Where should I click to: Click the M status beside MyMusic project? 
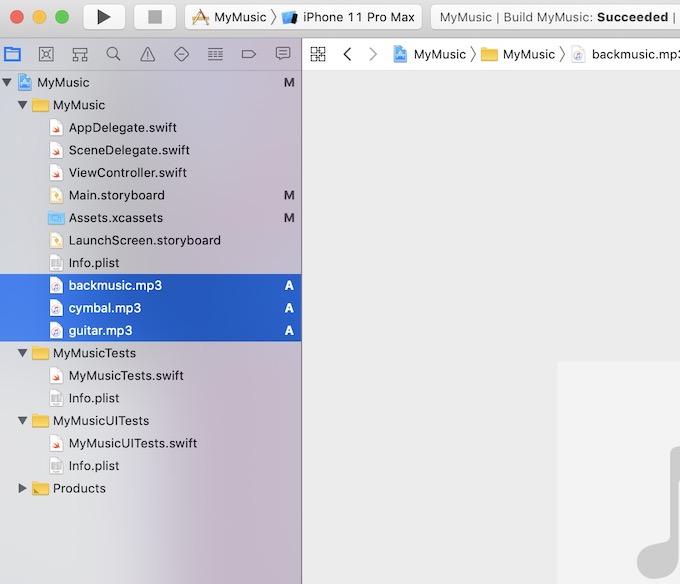point(289,82)
